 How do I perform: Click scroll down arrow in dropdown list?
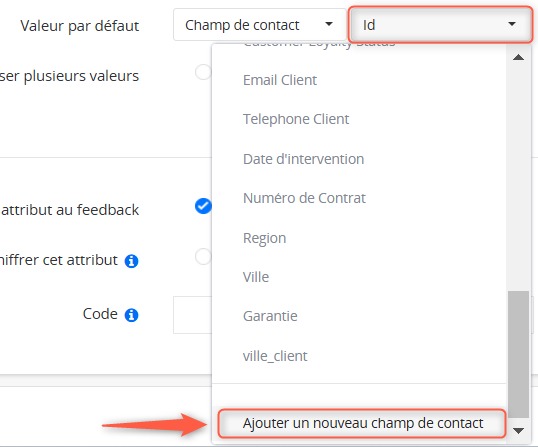[518, 431]
